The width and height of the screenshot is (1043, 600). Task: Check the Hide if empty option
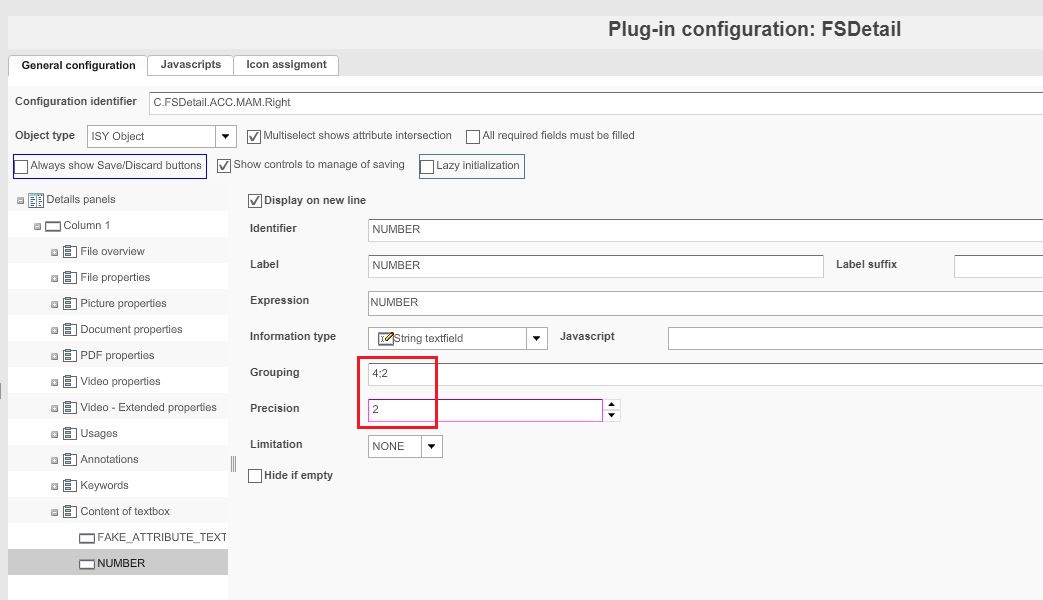[x=255, y=476]
